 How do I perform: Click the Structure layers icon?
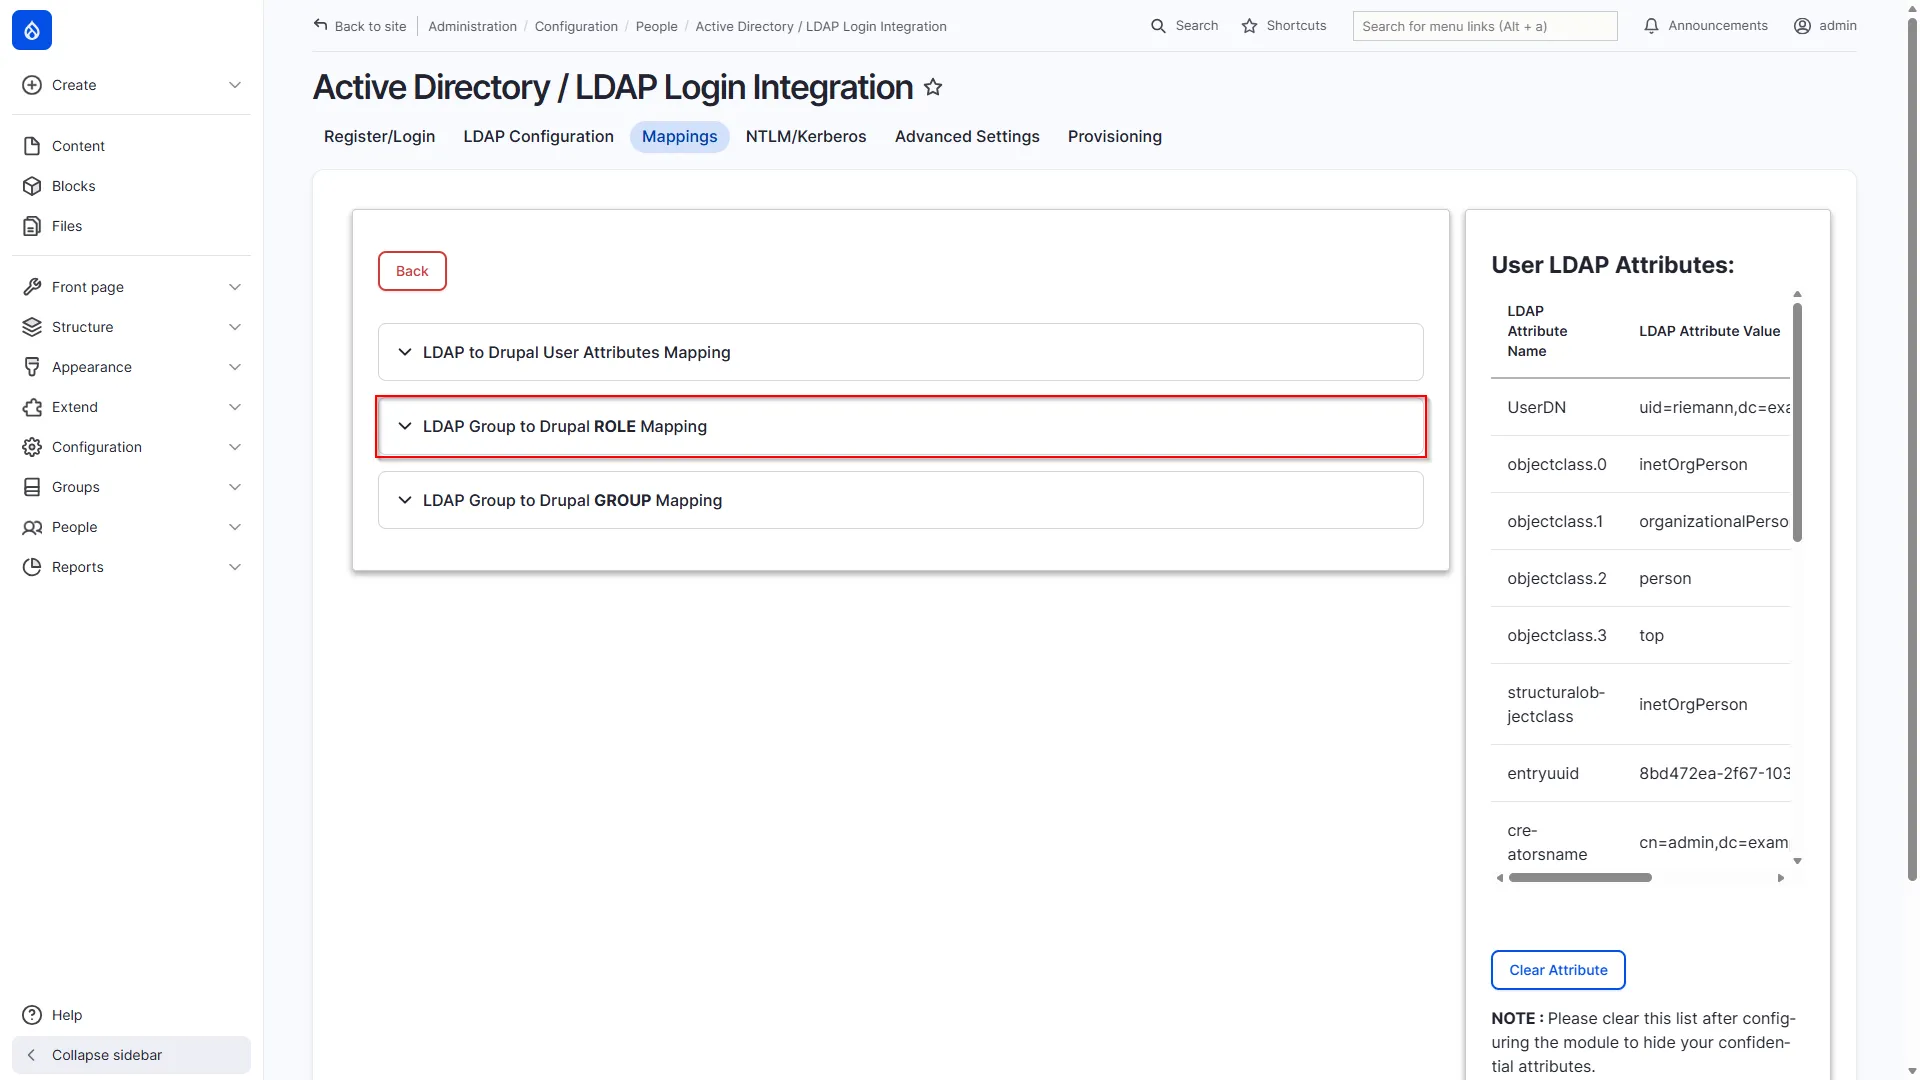[x=32, y=327]
